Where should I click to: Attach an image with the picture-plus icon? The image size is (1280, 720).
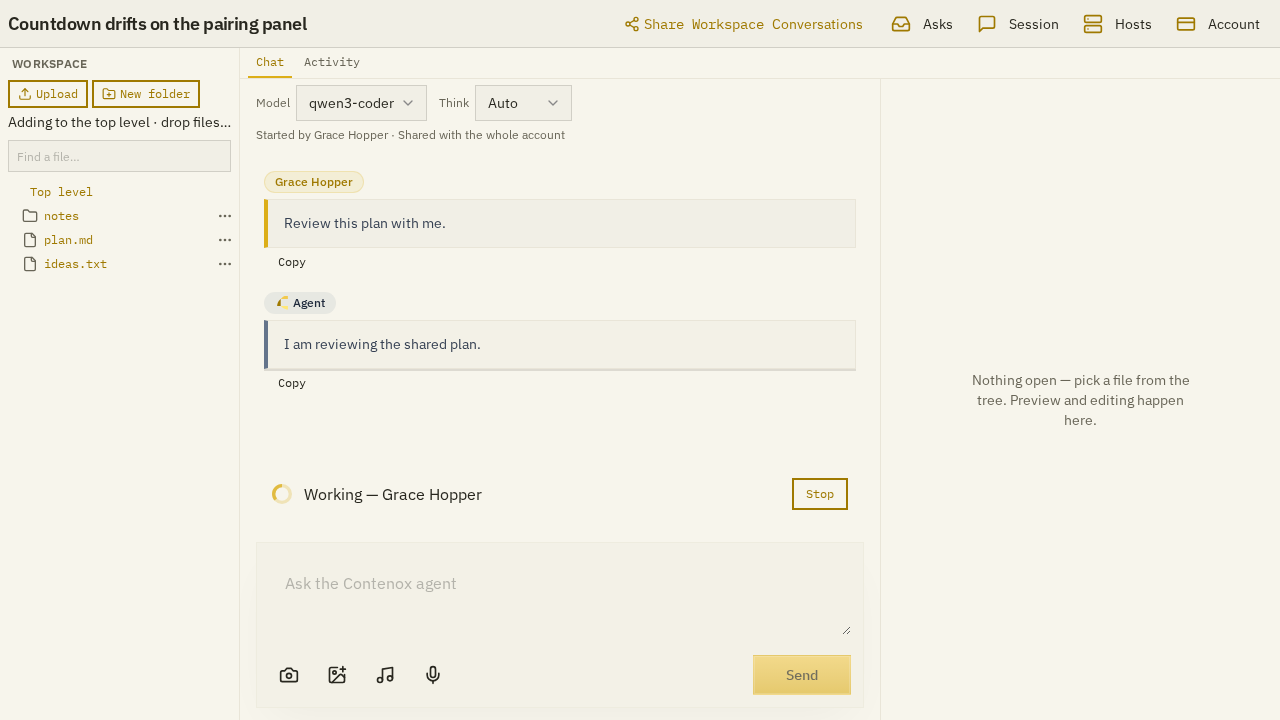[337, 675]
